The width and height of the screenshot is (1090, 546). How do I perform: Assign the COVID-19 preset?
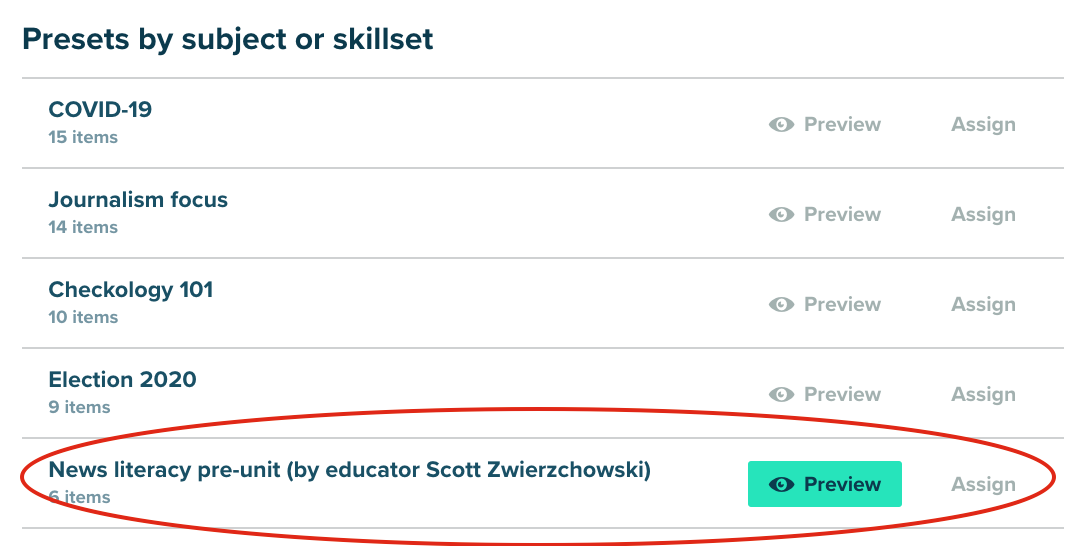click(x=983, y=125)
